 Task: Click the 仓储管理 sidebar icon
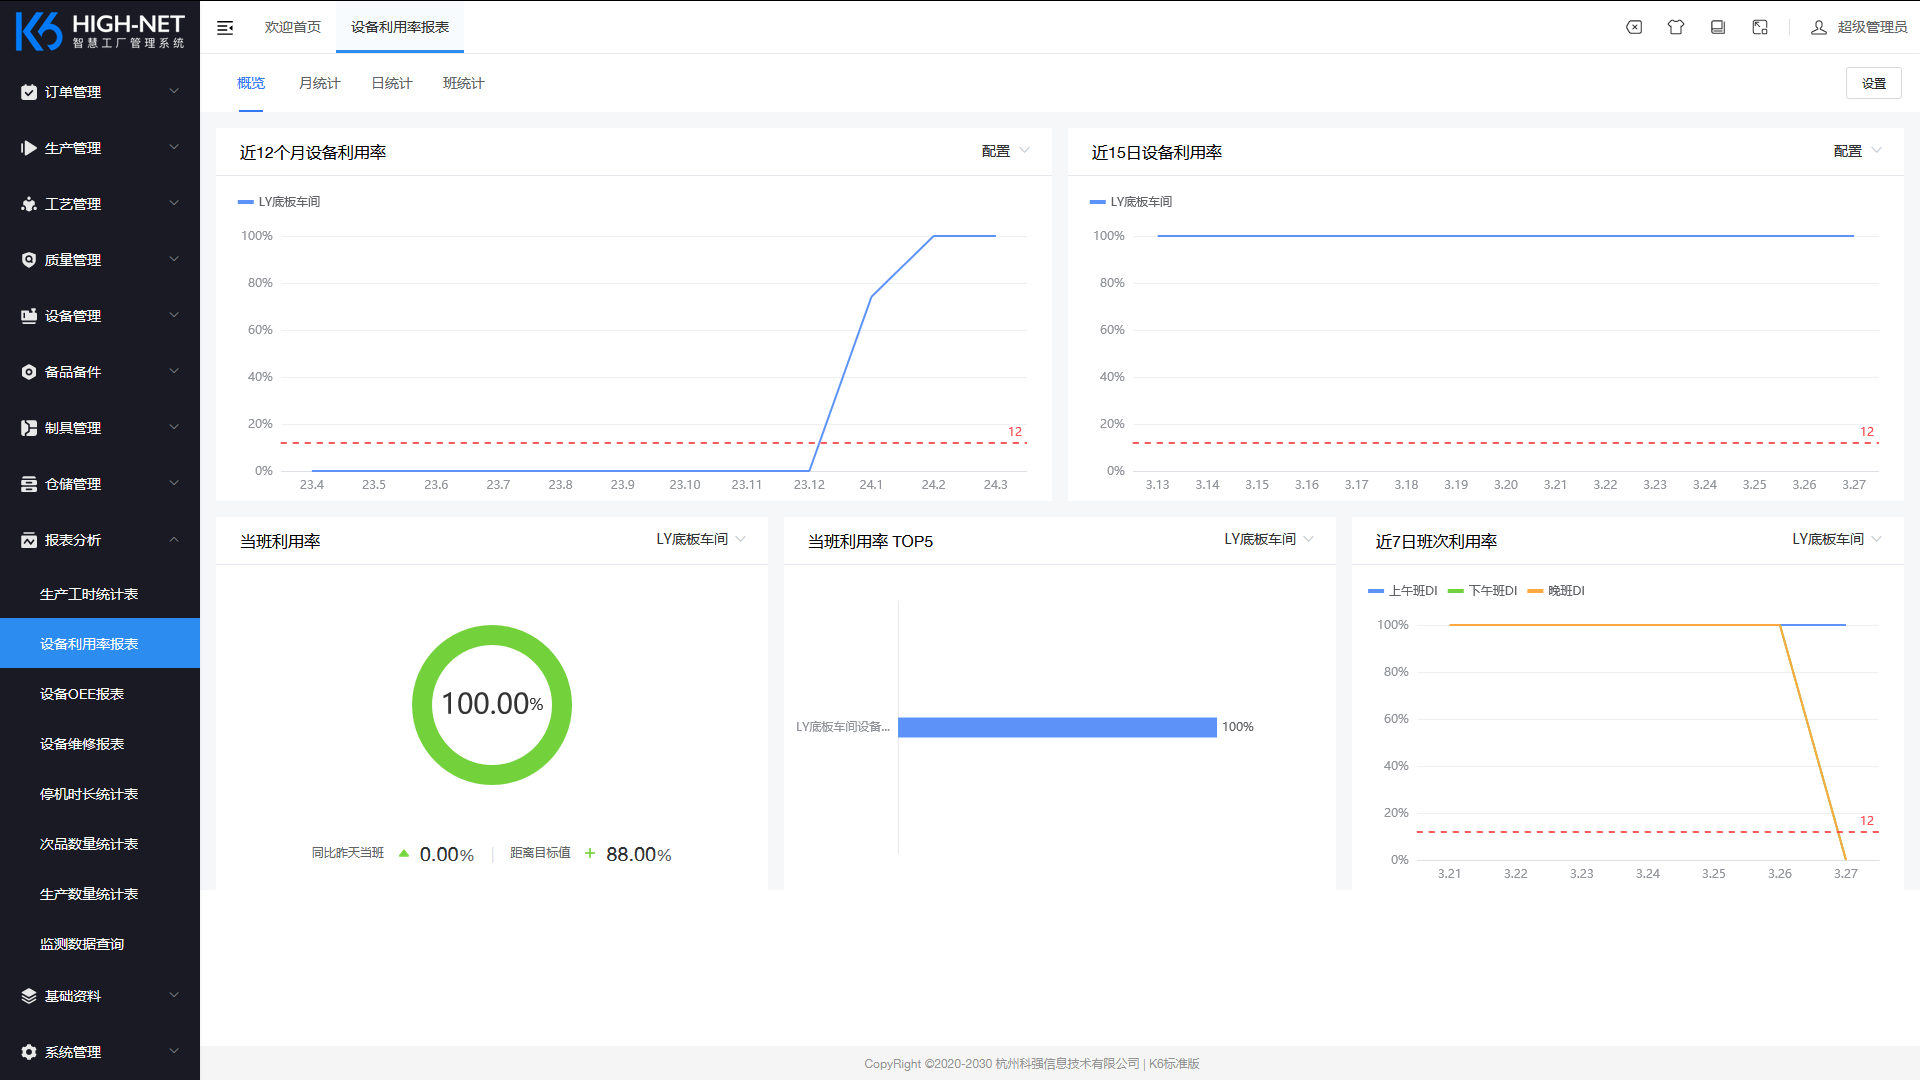tap(29, 484)
